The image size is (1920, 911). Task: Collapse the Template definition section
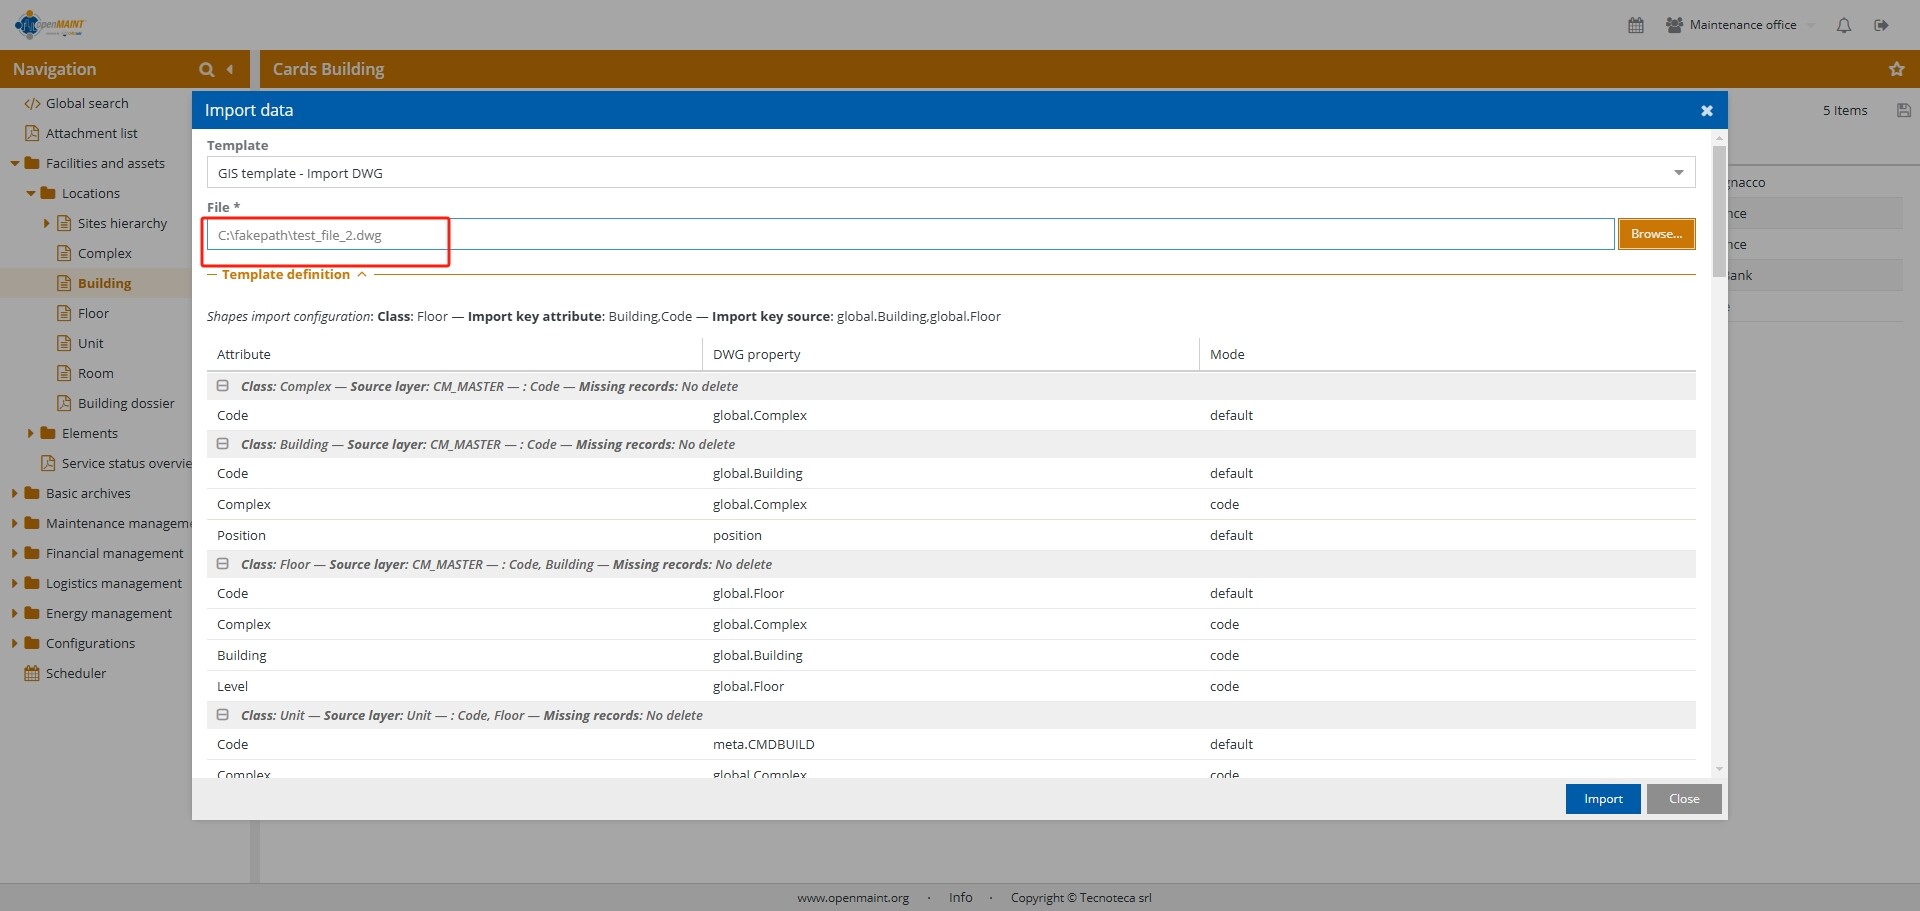click(x=362, y=274)
